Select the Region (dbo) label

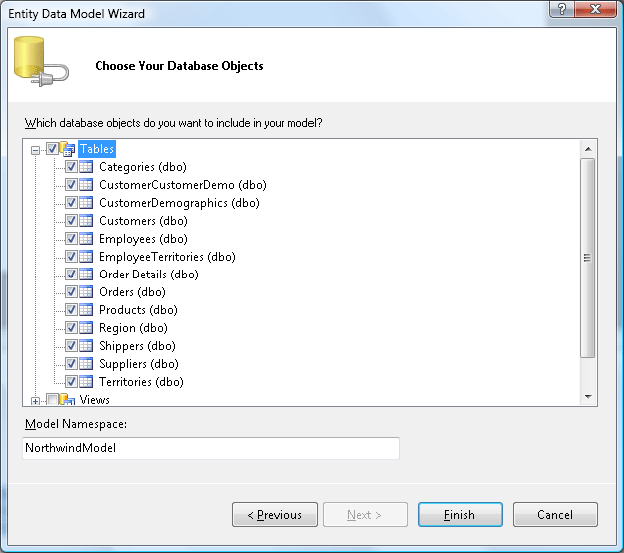pos(133,327)
